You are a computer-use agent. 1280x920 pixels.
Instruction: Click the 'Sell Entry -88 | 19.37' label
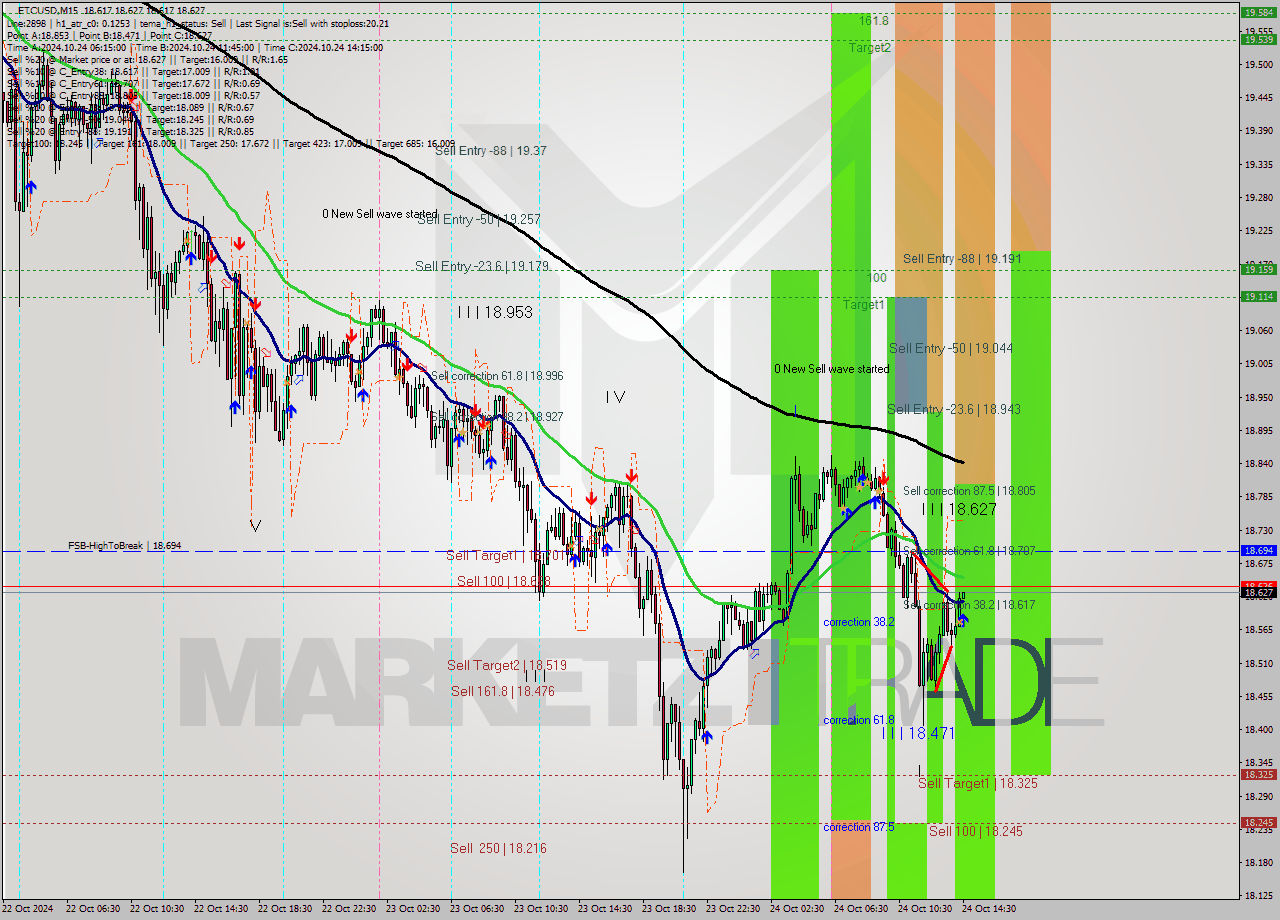490,150
